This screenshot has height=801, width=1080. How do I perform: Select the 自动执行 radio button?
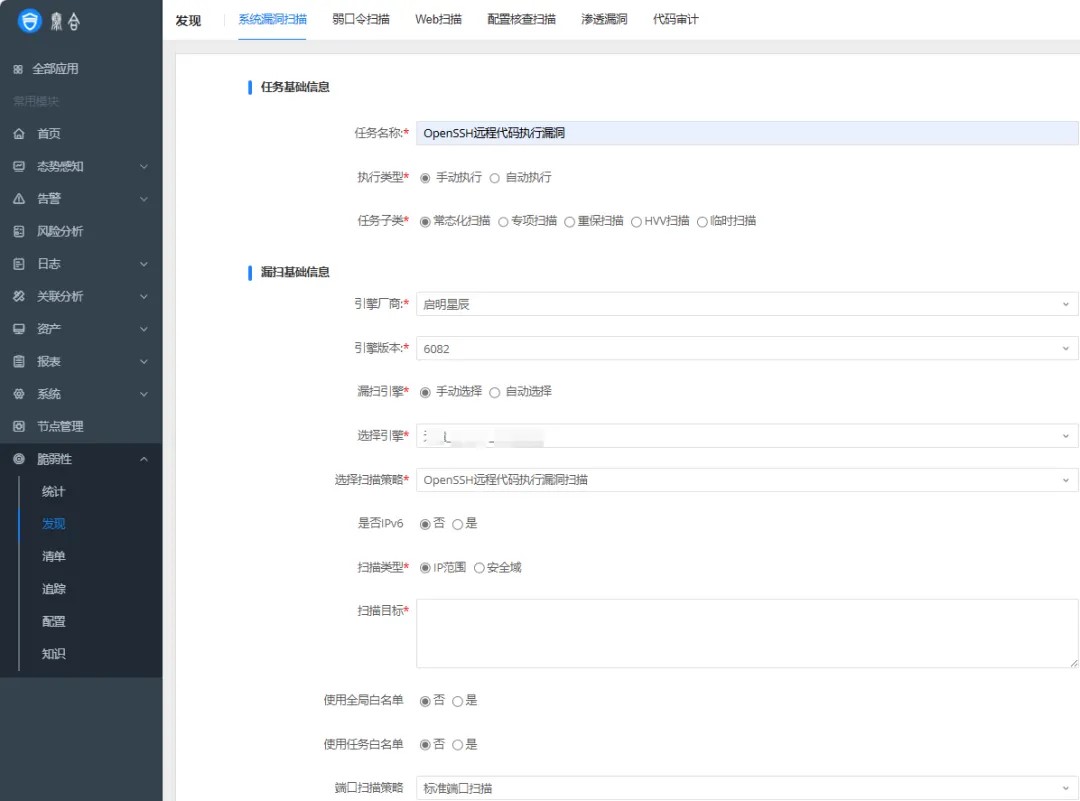(x=495, y=178)
